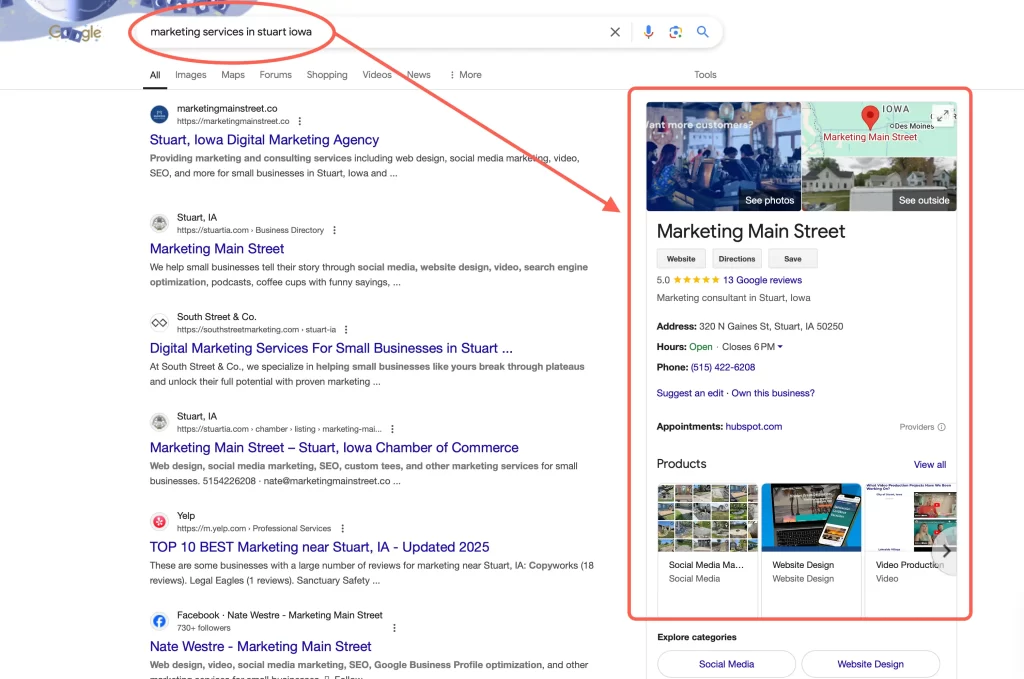Click the search input field
1024x679 pixels.
point(370,32)
